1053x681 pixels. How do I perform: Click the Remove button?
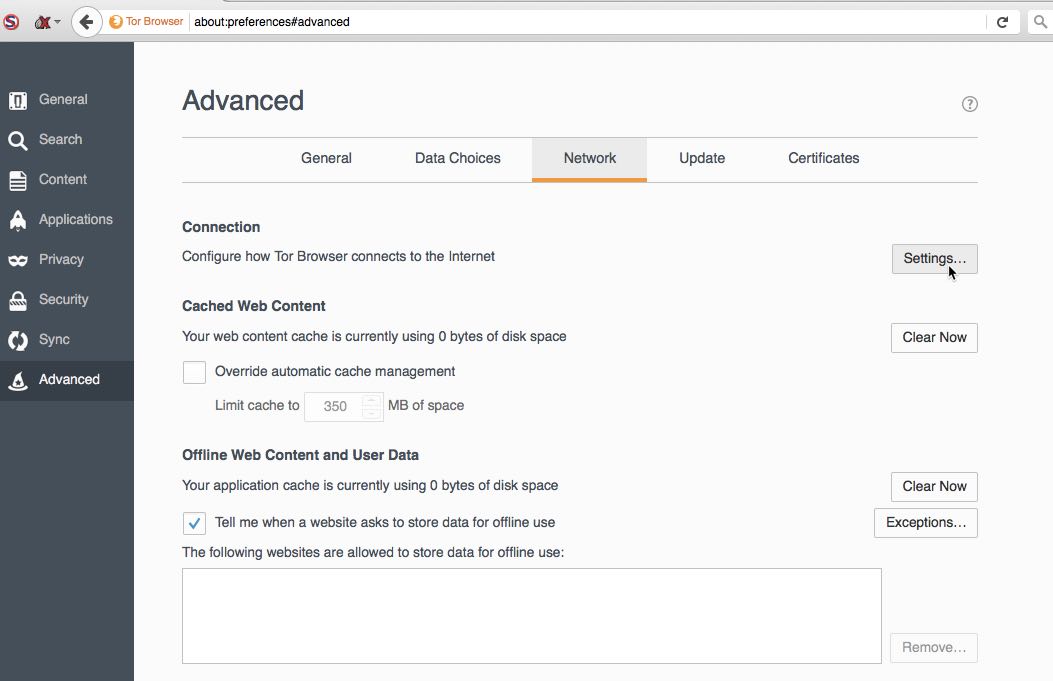coord(933,647)
